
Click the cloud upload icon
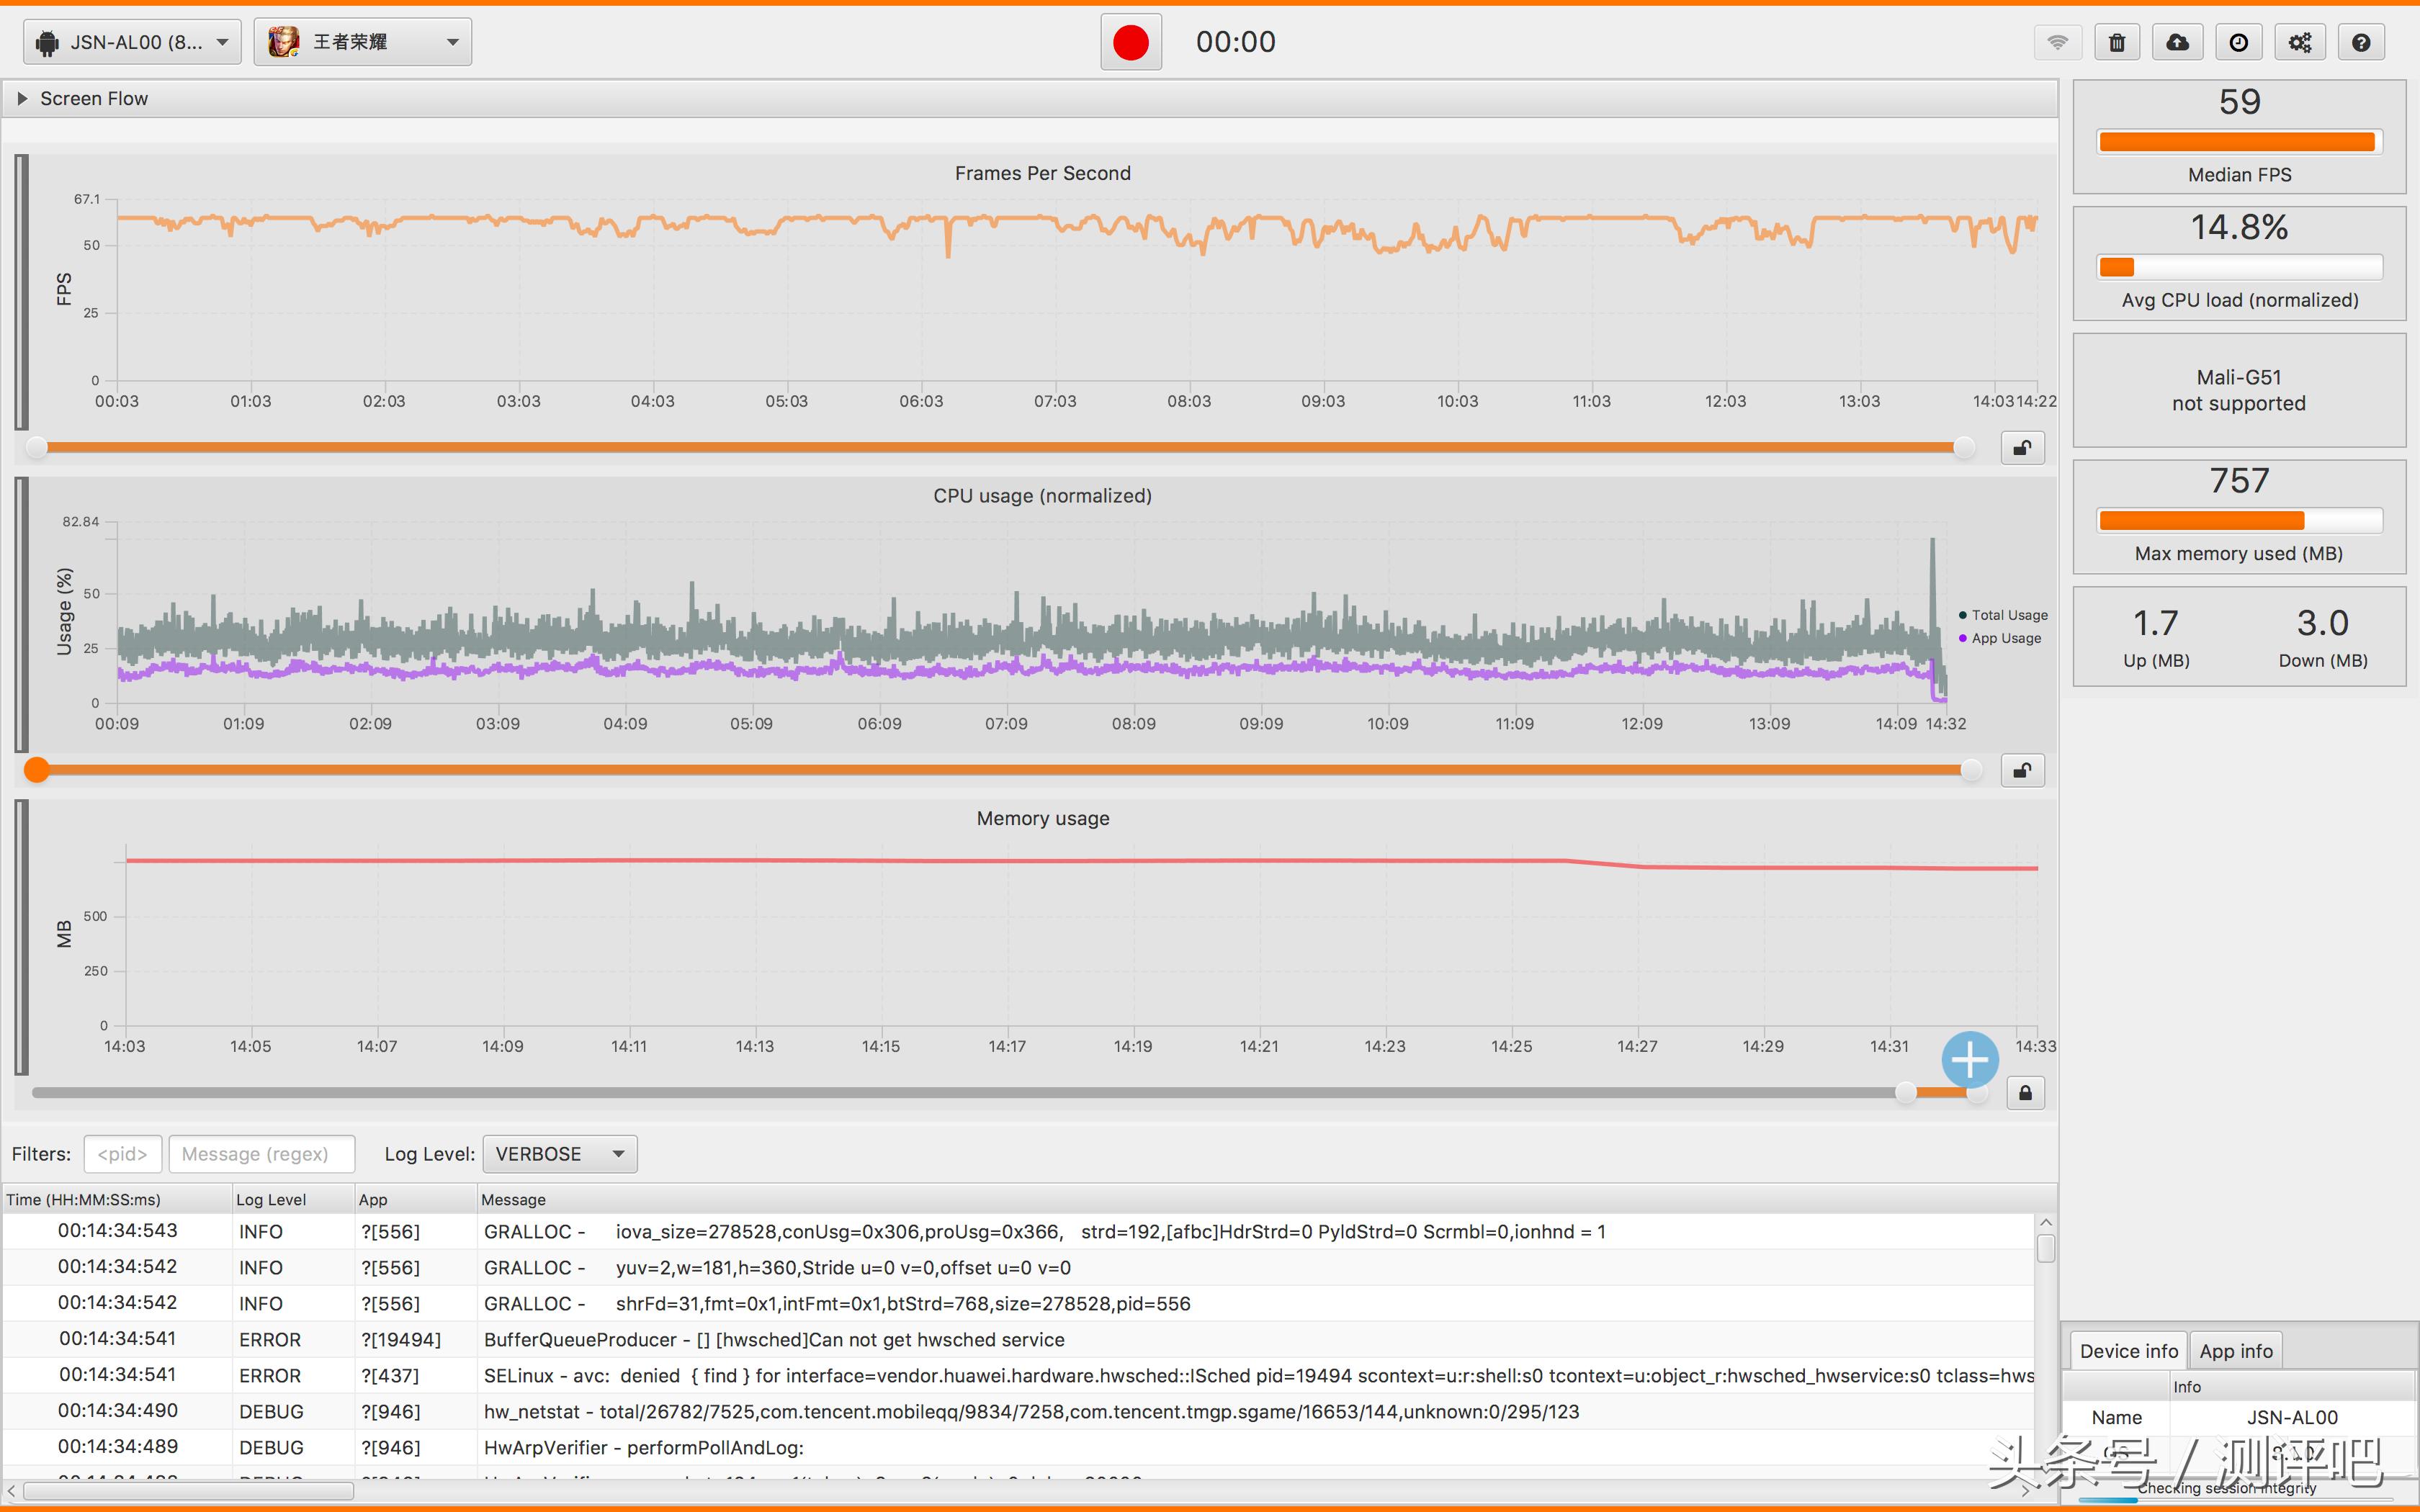2177,42
